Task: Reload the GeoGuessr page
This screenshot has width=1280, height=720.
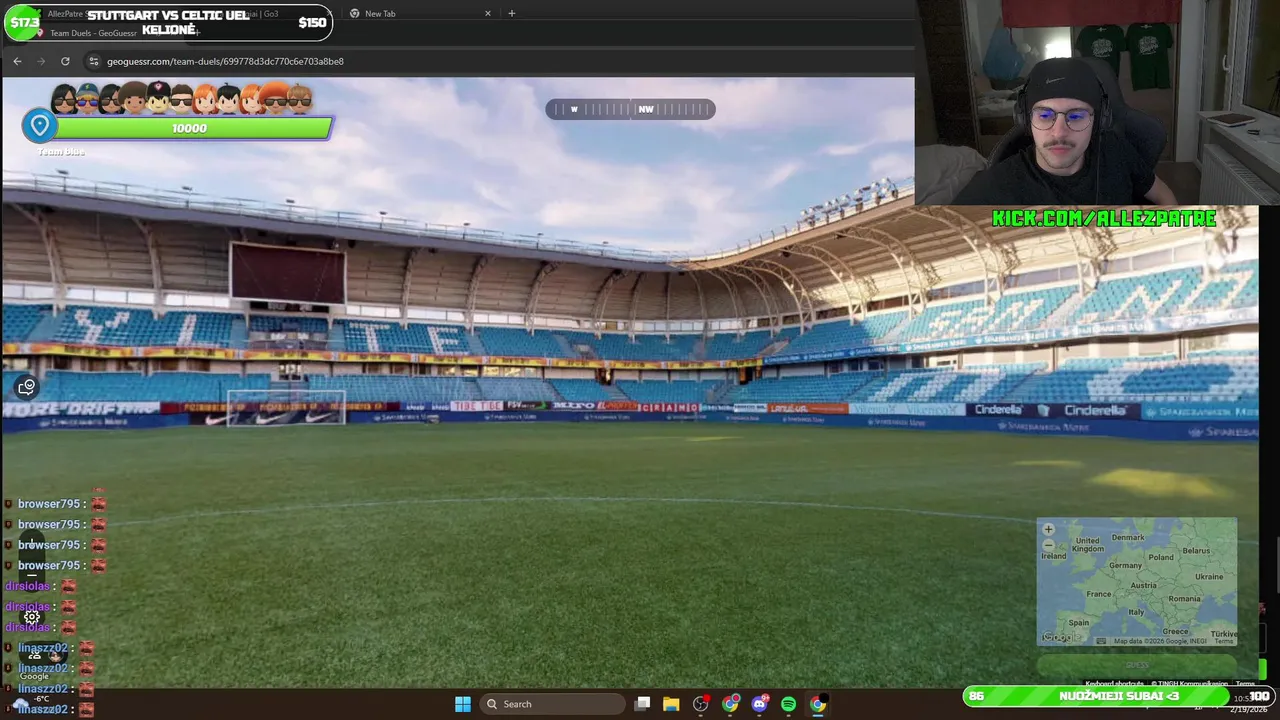Action: [65, 61]
